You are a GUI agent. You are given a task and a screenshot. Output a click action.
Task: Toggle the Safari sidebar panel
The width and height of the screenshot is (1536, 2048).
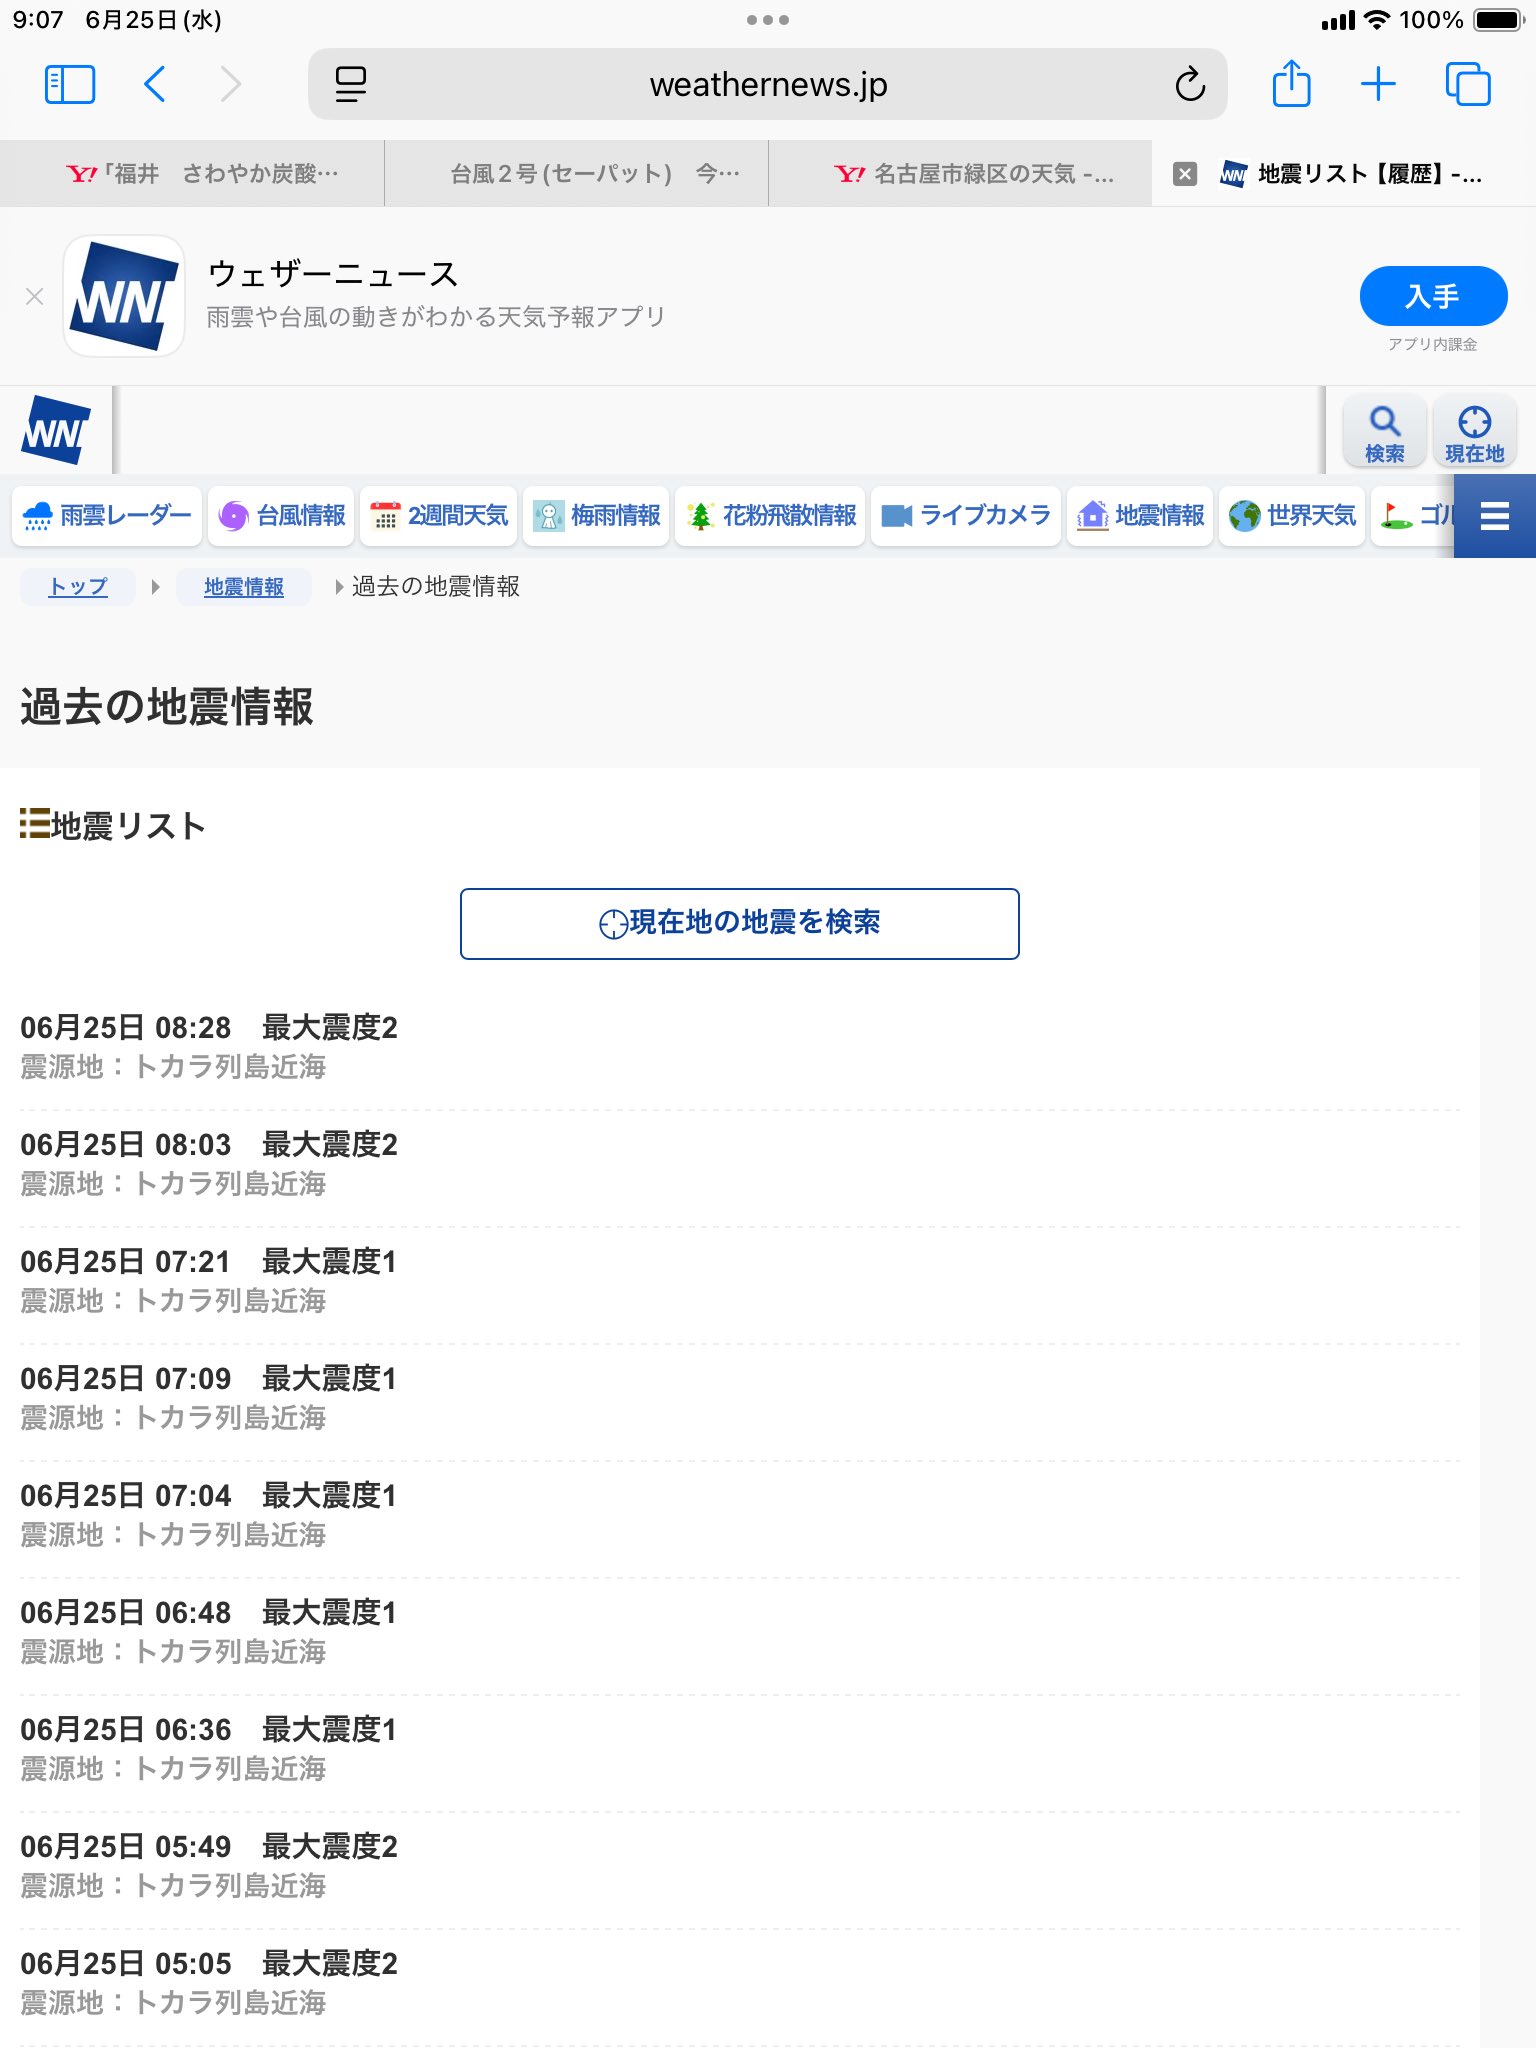pos(70,85)
